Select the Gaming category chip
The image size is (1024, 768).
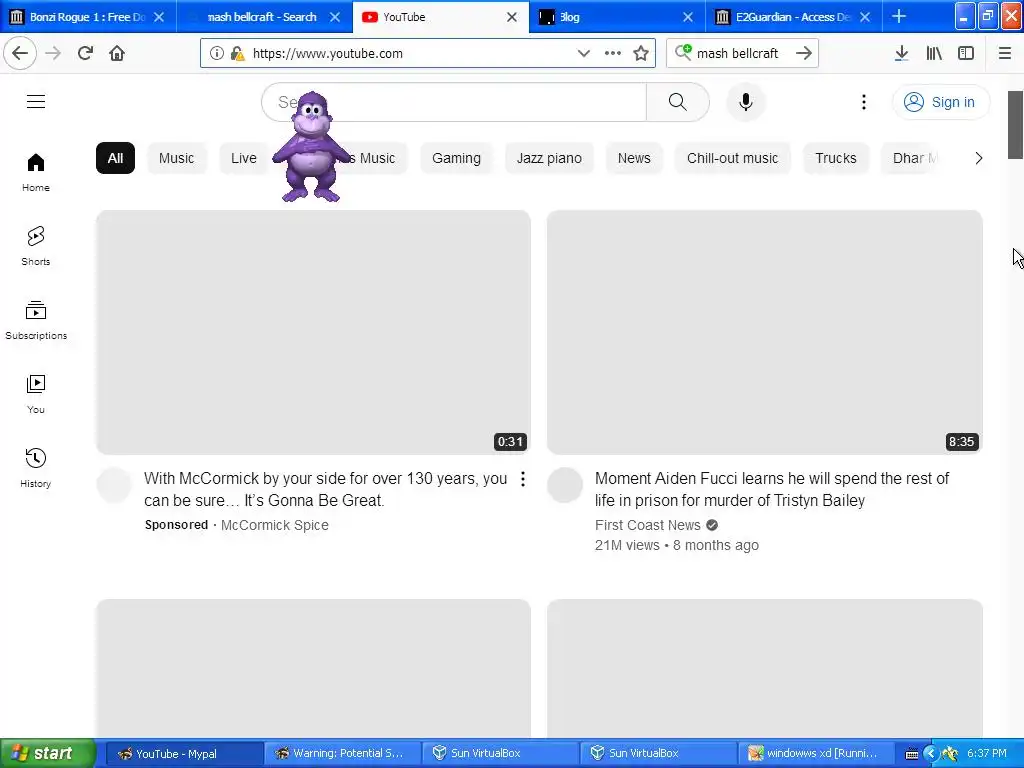(456, 158)
